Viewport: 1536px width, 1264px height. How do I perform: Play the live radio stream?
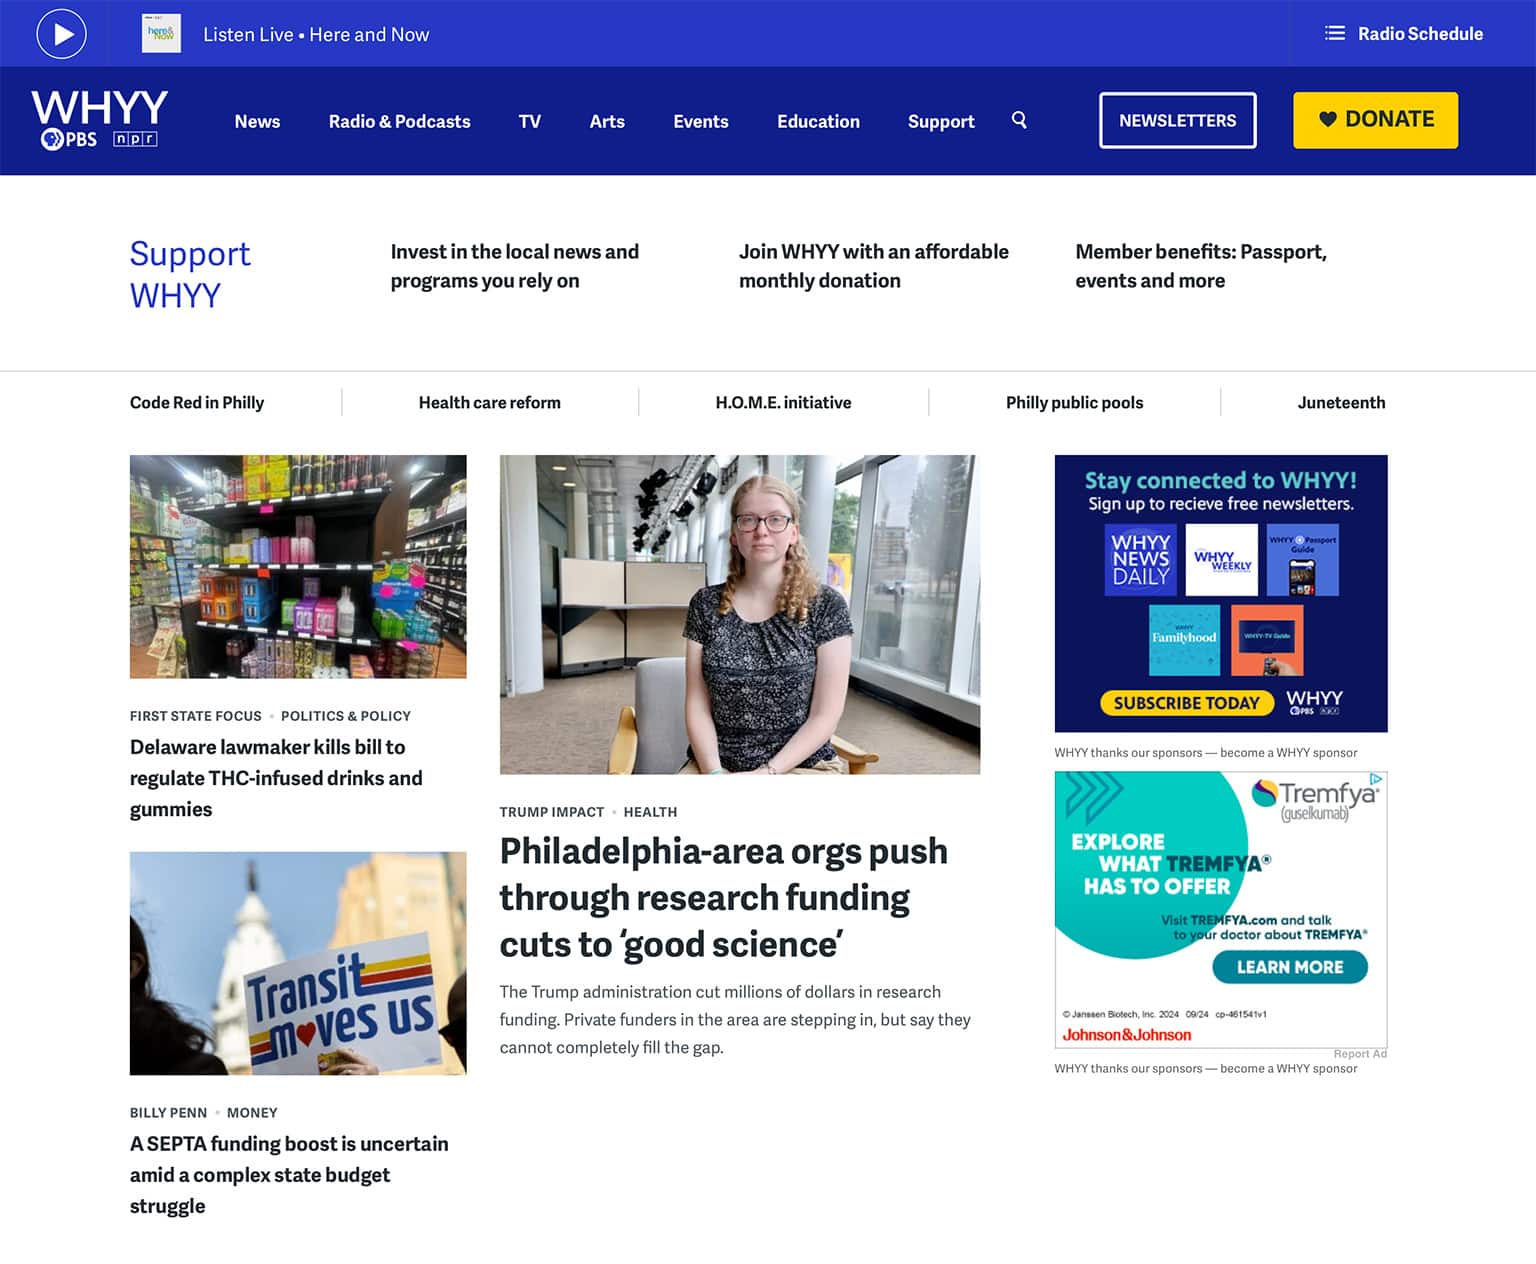coord(62,34)
